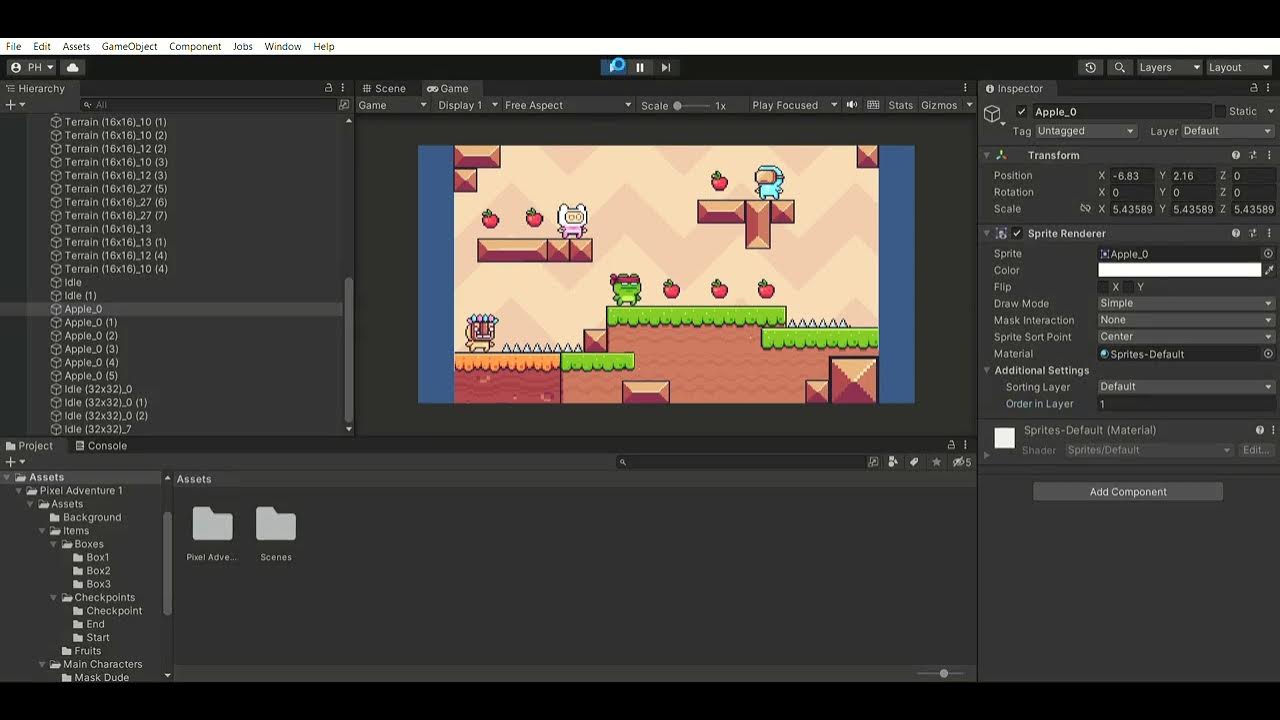Click the Material field object picker circle
The width and height of the screenshot is (1280, 720).
pyautogui.click(x=1268, y=354)
